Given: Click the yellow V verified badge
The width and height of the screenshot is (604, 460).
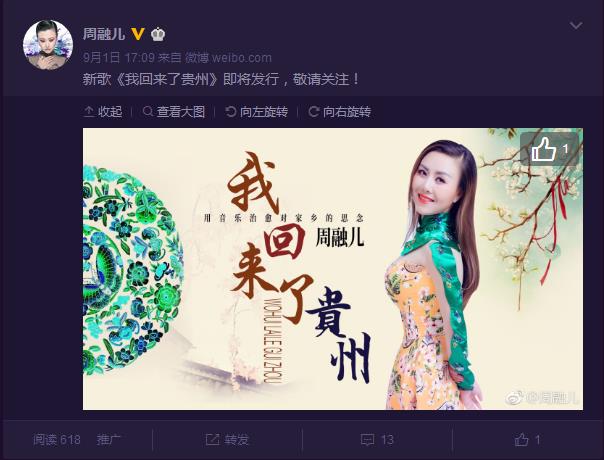Looking at the screenshot, I should [138, 34].
